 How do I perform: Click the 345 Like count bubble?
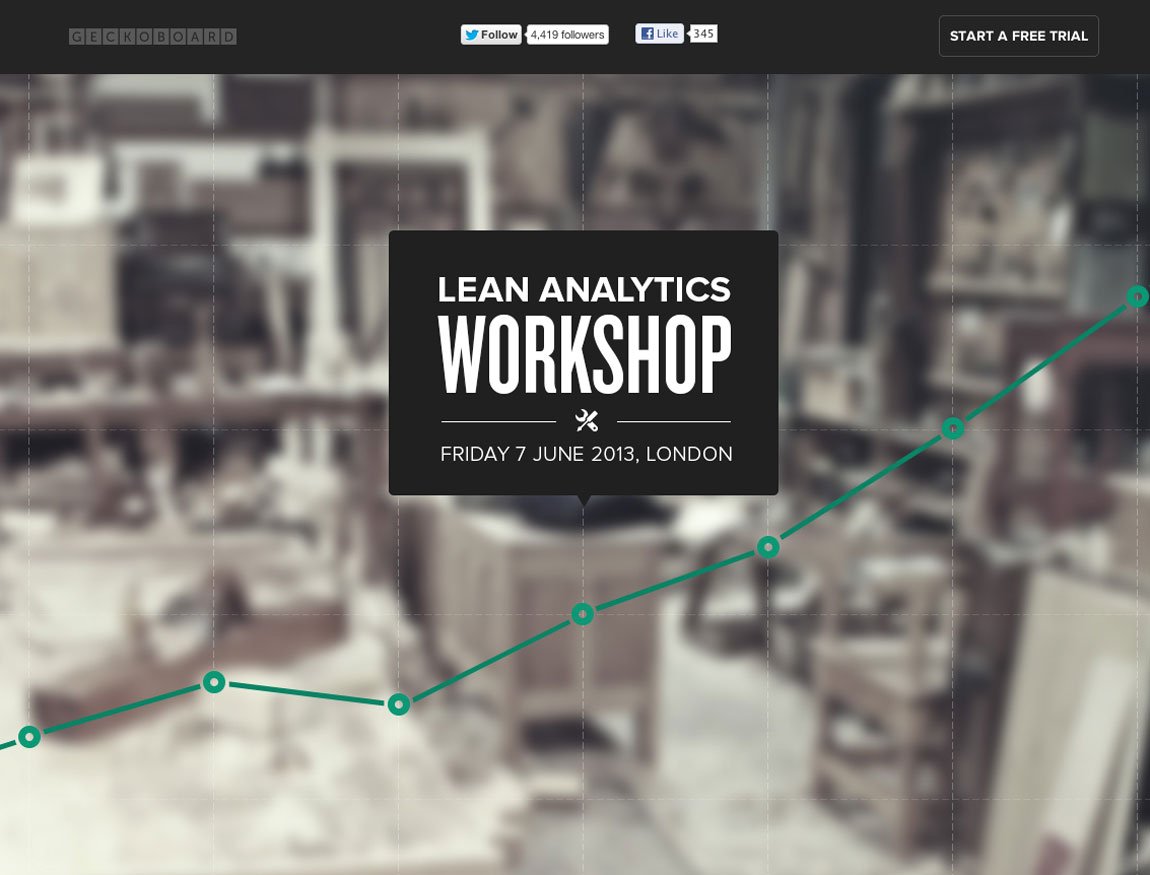coord(702,33)
